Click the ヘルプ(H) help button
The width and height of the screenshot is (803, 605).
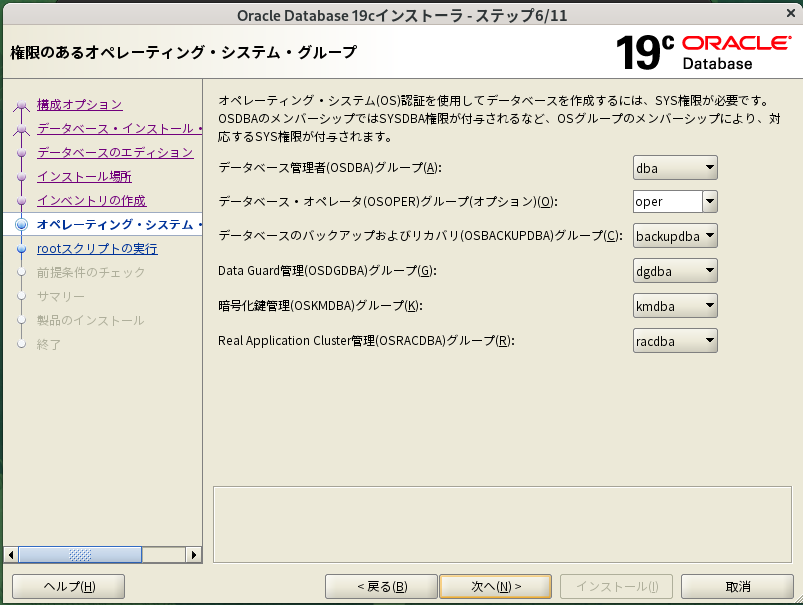pyautogui.click(x=69, y=587)
